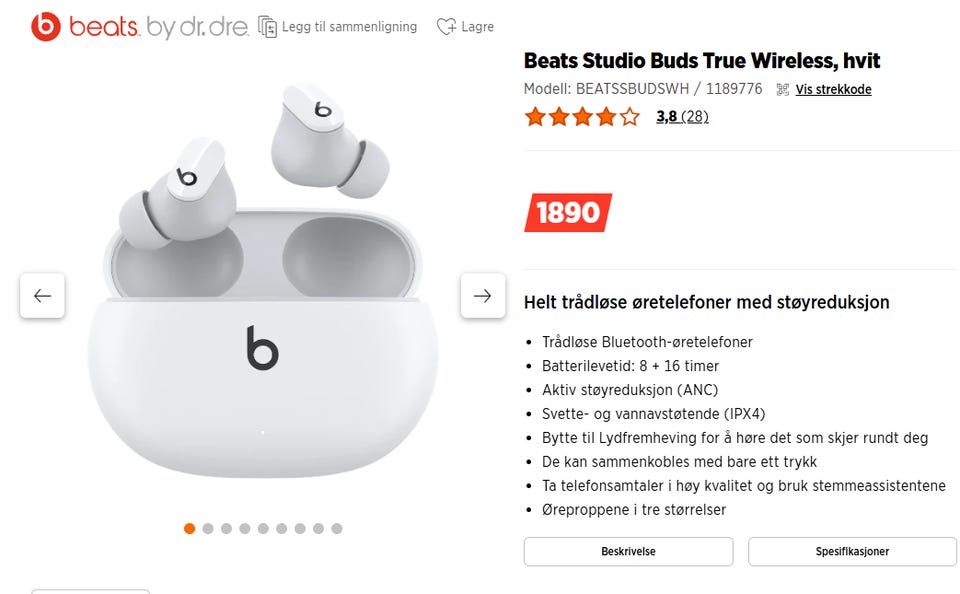The width and height of the screenshot is (960, 594).
Task: Select the third carousel dot
Action: pyautogui.click(x=227, y=528)
